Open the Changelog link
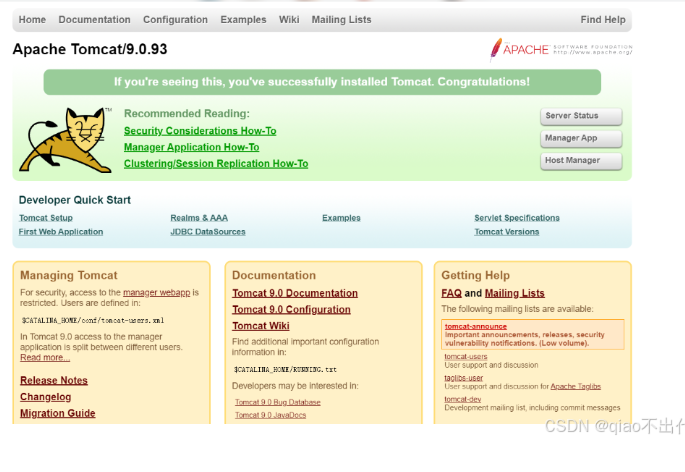This screenshot has height=472, width=685. pyautogui.click(x=45, y=397)
